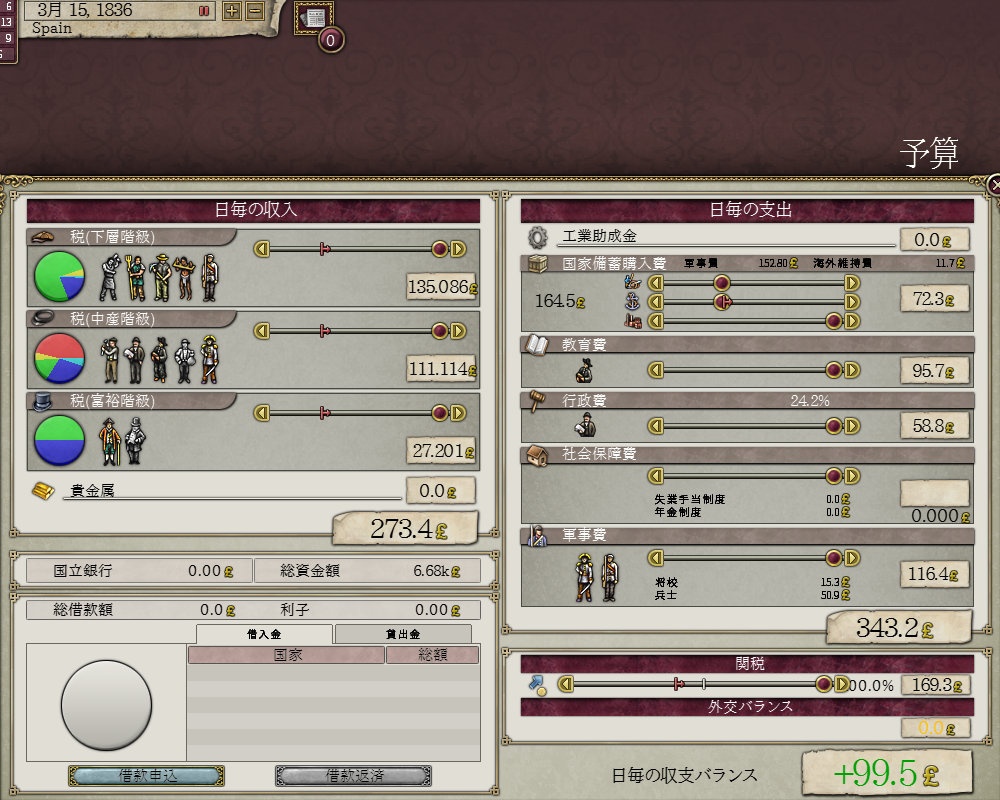Click the administration bureaucrat icon
This screenshot has height=800, width=1000.
[585, 425]
